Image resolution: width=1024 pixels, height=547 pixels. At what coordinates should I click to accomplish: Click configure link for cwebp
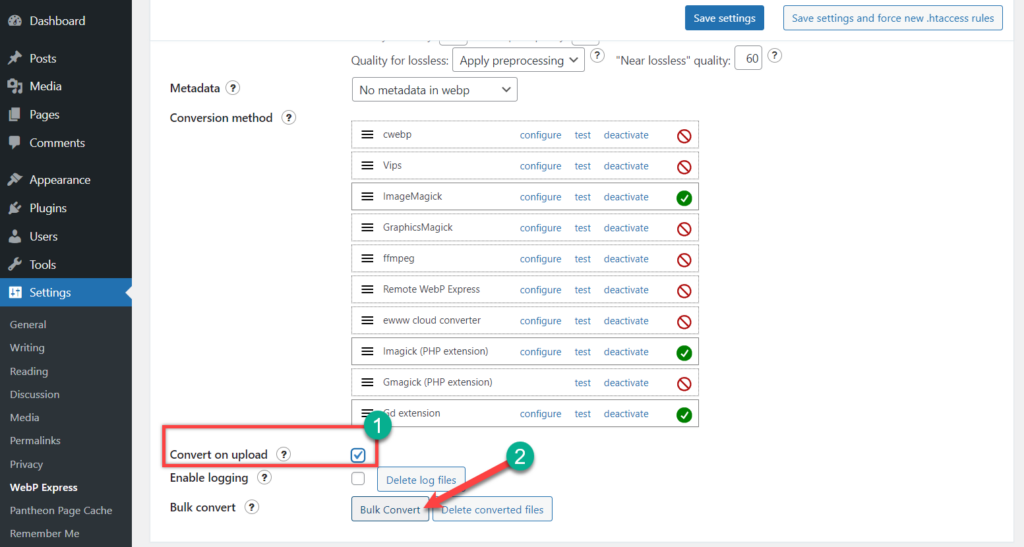pyautogui.click(x=540, y=135)
